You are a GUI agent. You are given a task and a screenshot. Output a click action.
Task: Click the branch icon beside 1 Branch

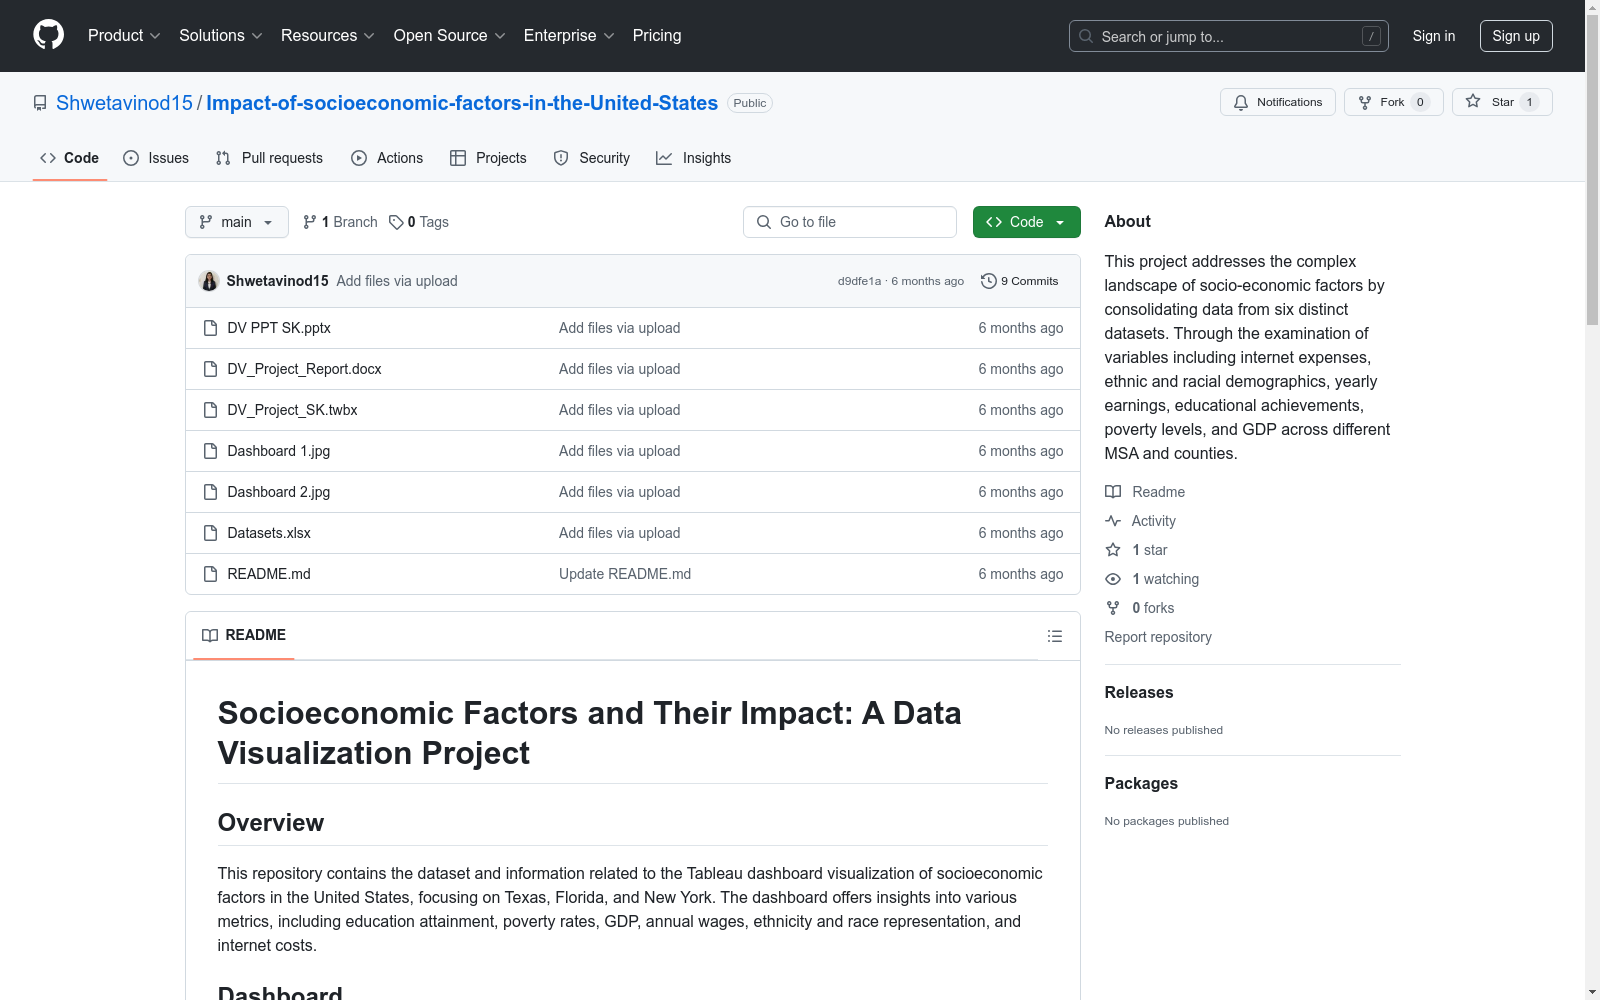coord(310,222)
